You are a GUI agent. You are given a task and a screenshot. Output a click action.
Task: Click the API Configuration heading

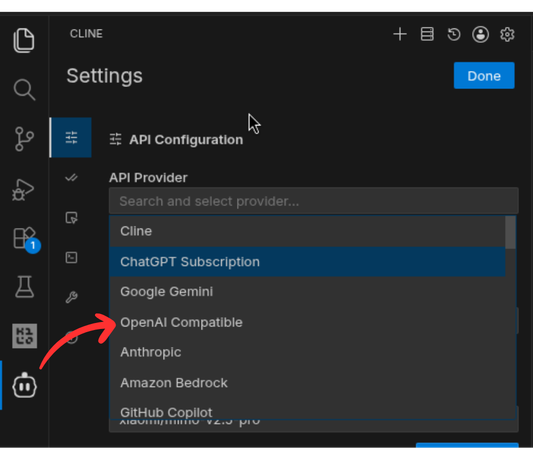pyautogui.click(x=186, y=140)
